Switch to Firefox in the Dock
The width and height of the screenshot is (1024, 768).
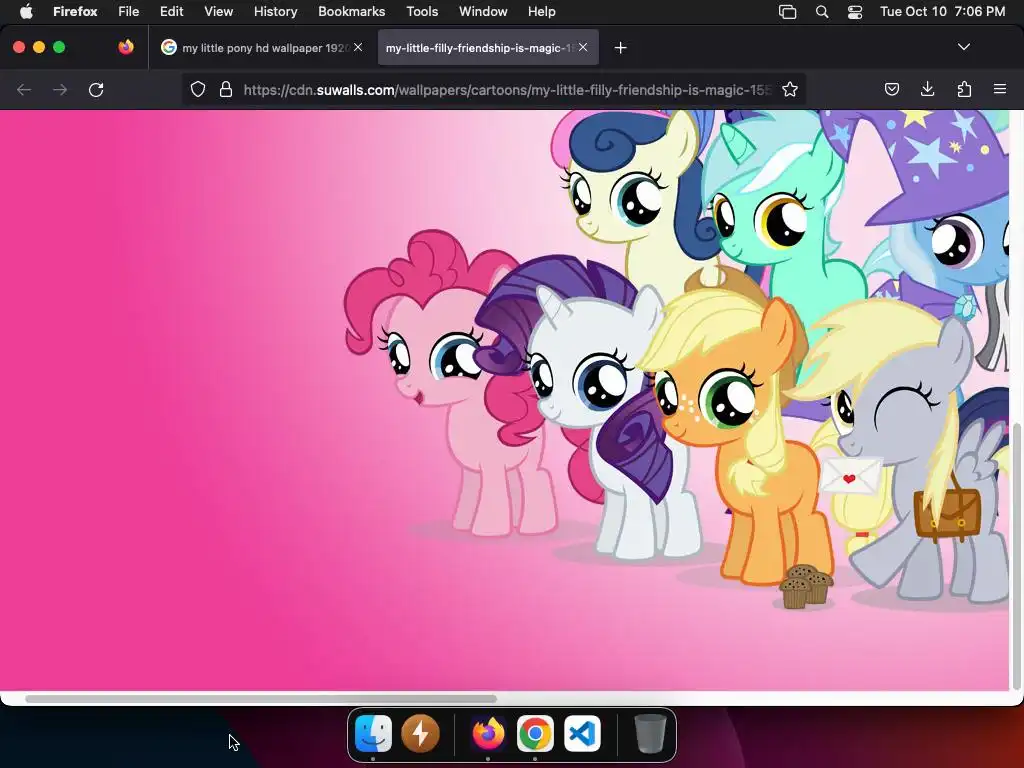pyautogui.click(x=488, y=733)
